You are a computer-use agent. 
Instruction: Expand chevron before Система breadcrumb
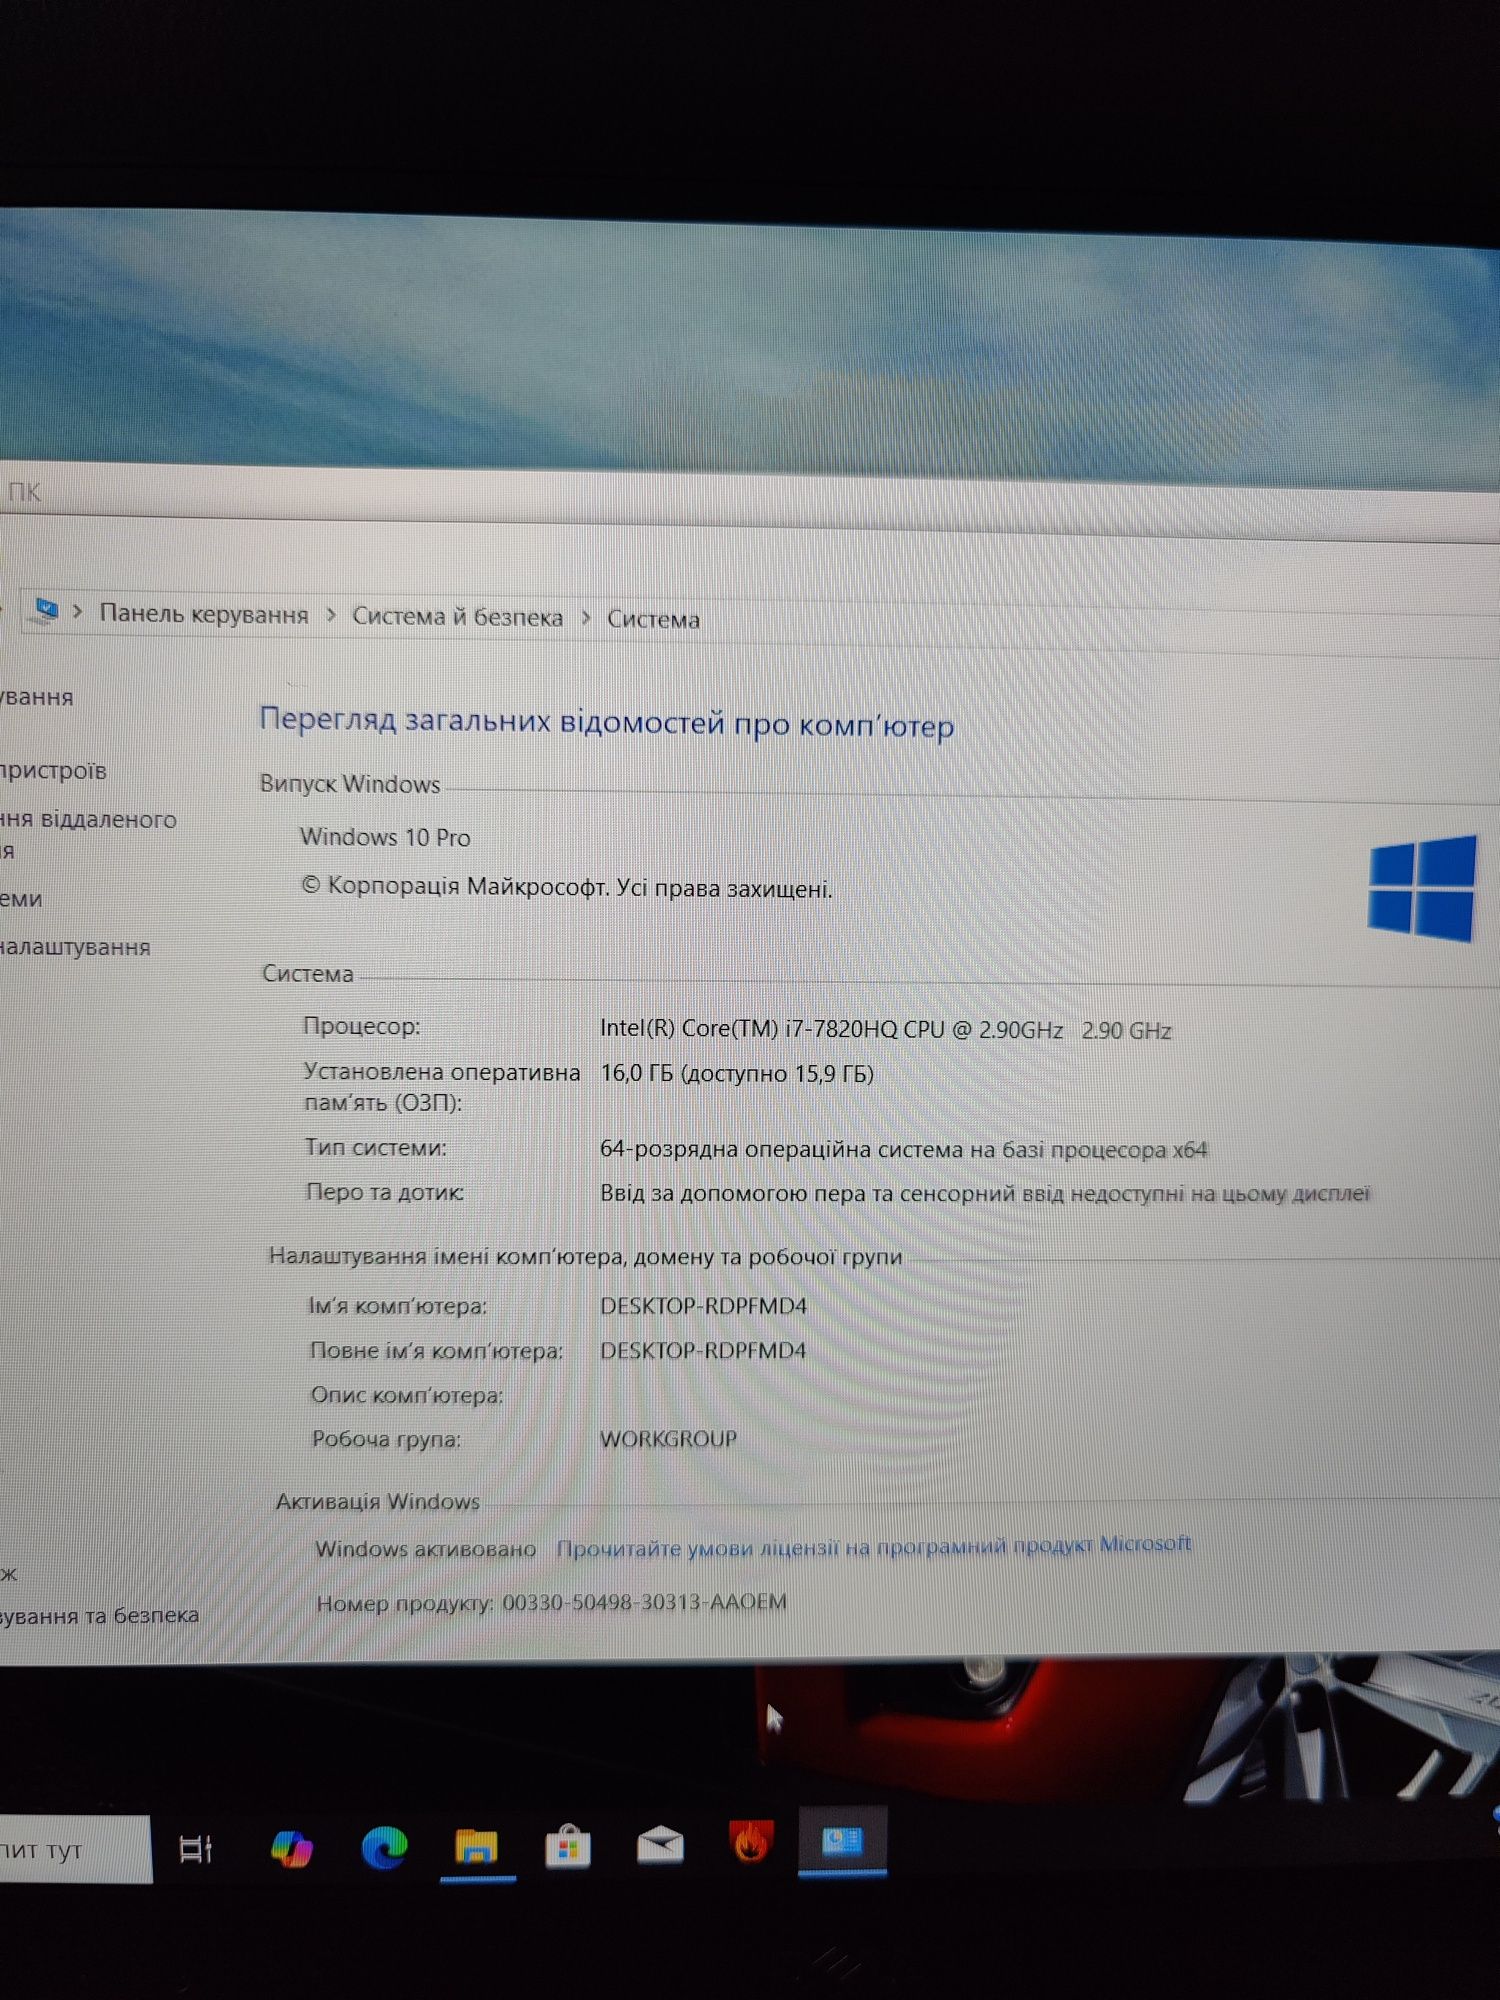586,618
